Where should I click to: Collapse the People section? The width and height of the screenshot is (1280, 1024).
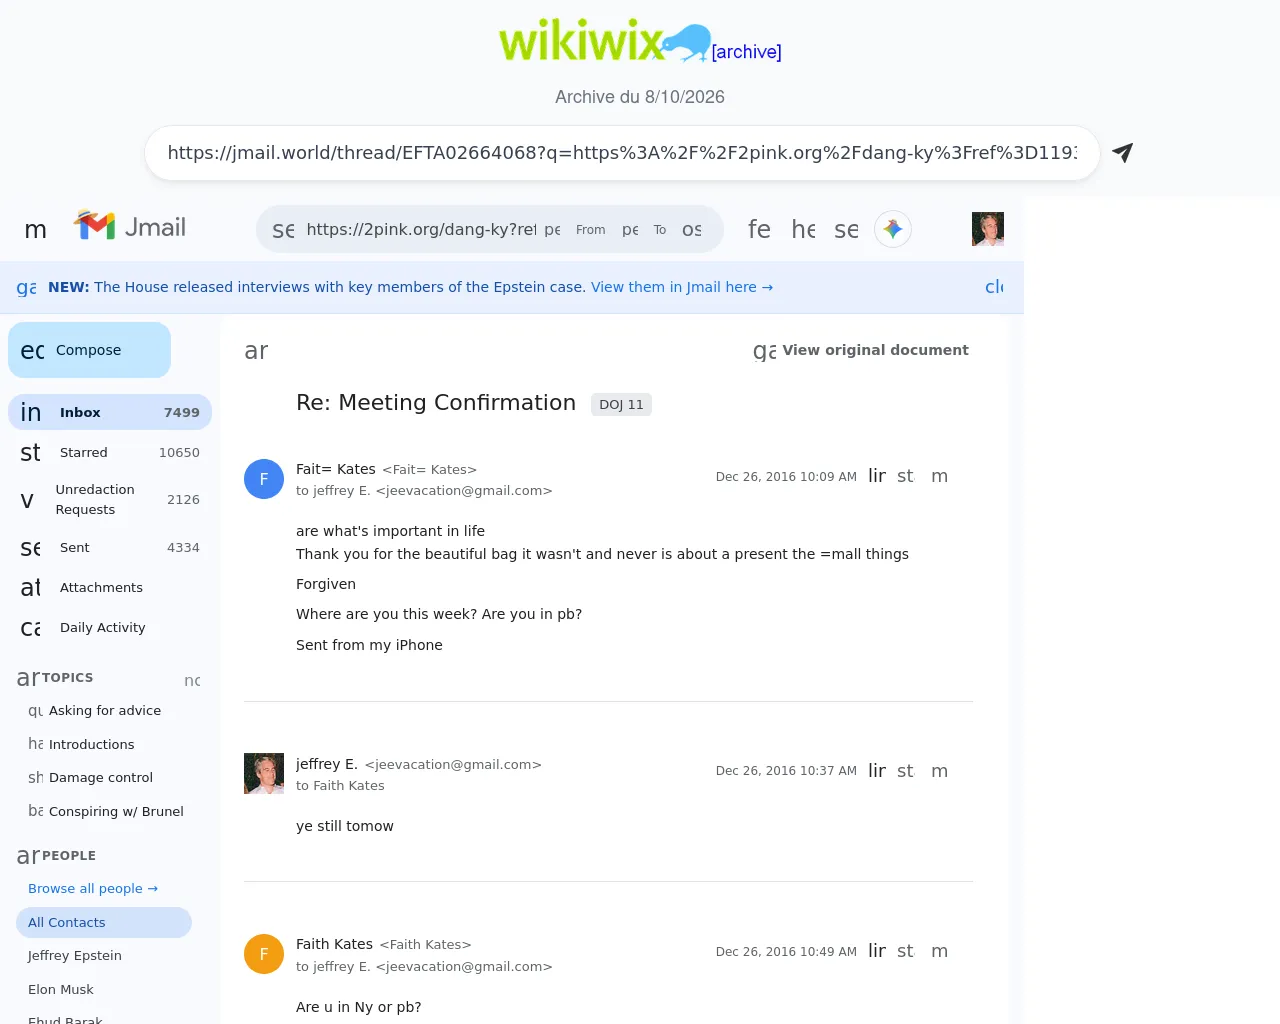pos(28,856)
